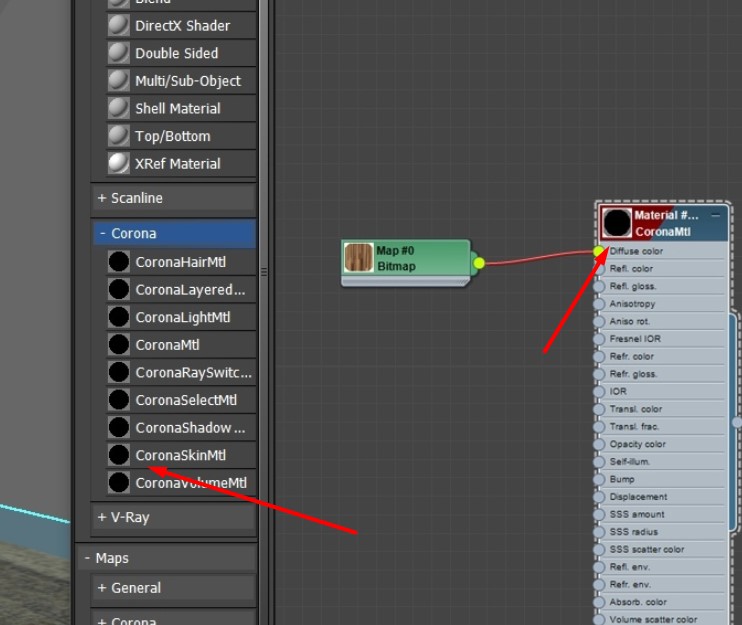Select the DirectX Shader material entry
Screen dimensions: 742x625
pos(182,26)
